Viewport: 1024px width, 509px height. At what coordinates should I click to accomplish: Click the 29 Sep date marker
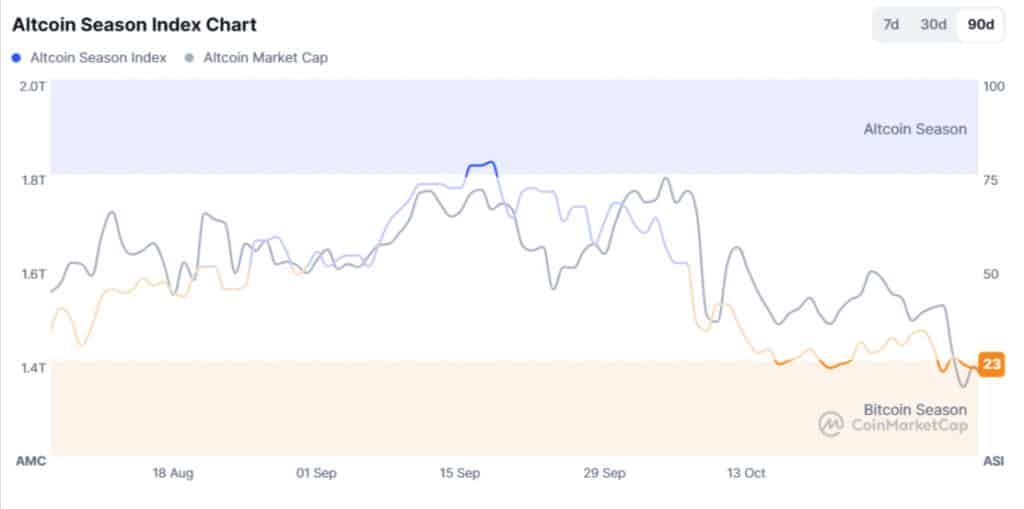[x=604, y=472]
